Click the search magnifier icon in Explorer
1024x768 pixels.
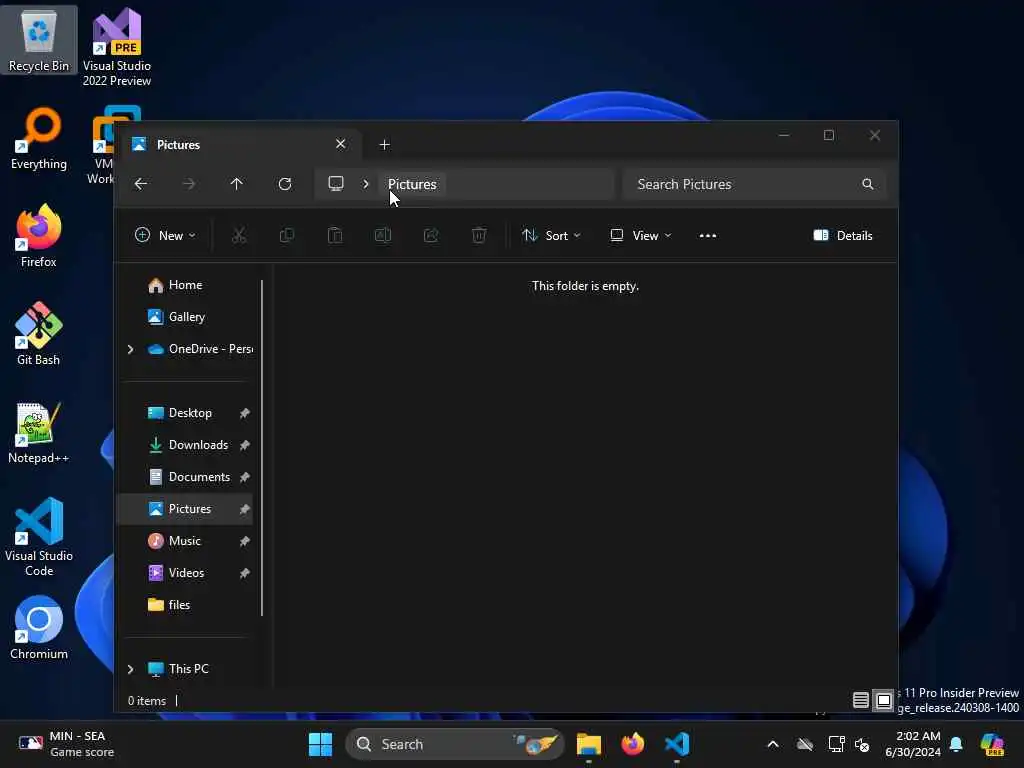coord(867,184)
